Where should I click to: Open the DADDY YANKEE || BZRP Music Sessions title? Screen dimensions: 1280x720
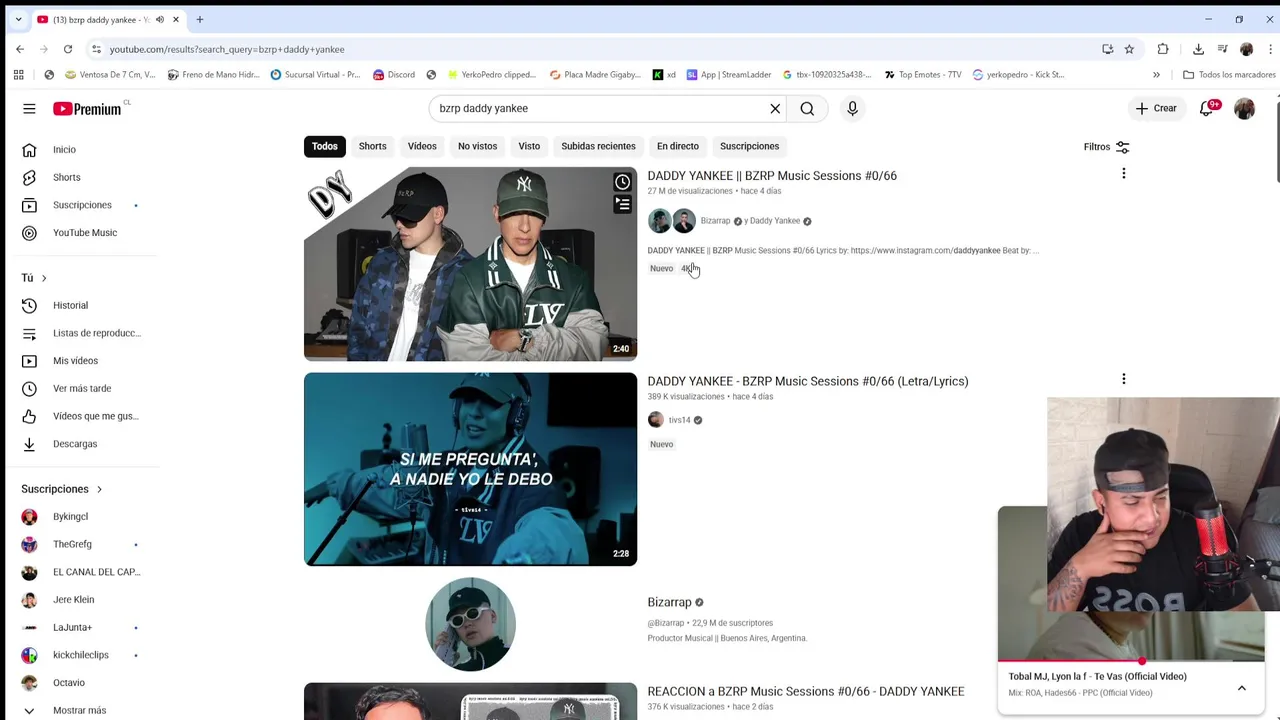[772, 176]
